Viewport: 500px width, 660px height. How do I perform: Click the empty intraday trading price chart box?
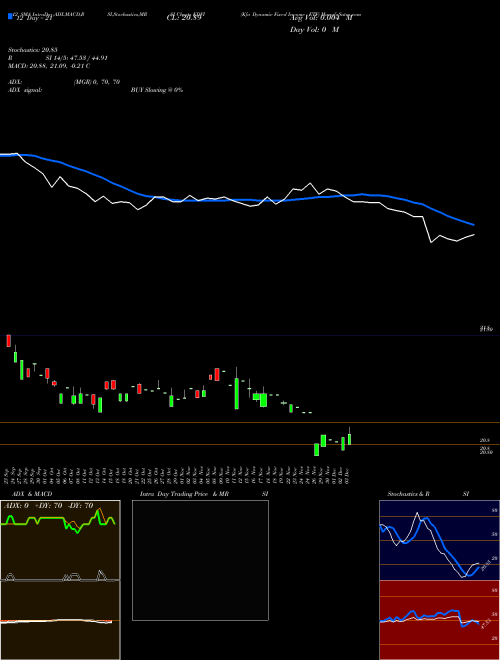200,560
